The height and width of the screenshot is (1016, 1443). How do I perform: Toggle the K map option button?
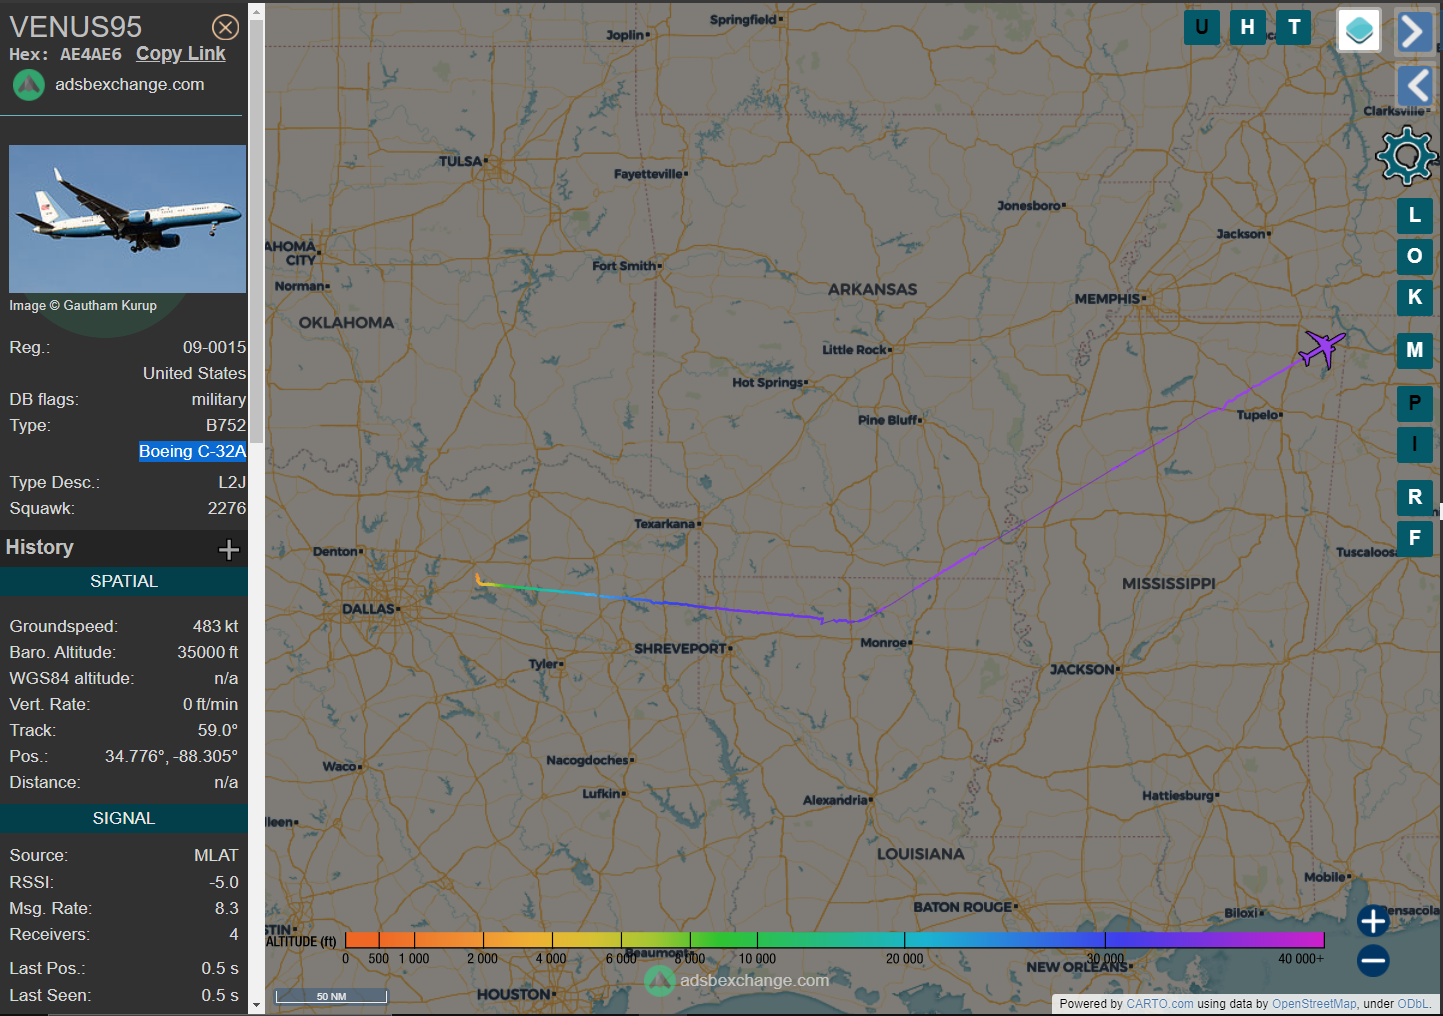point(1414,297)
